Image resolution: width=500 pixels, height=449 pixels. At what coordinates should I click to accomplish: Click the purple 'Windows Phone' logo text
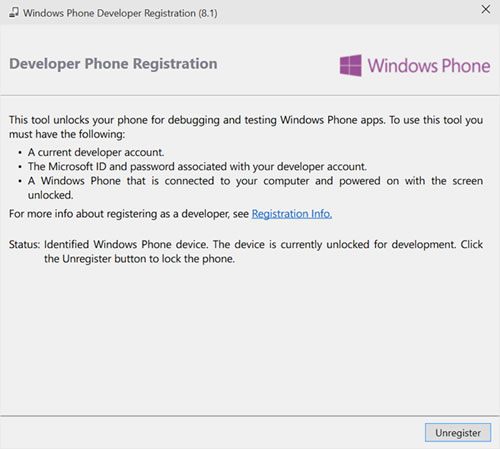(x=429, y=66)
